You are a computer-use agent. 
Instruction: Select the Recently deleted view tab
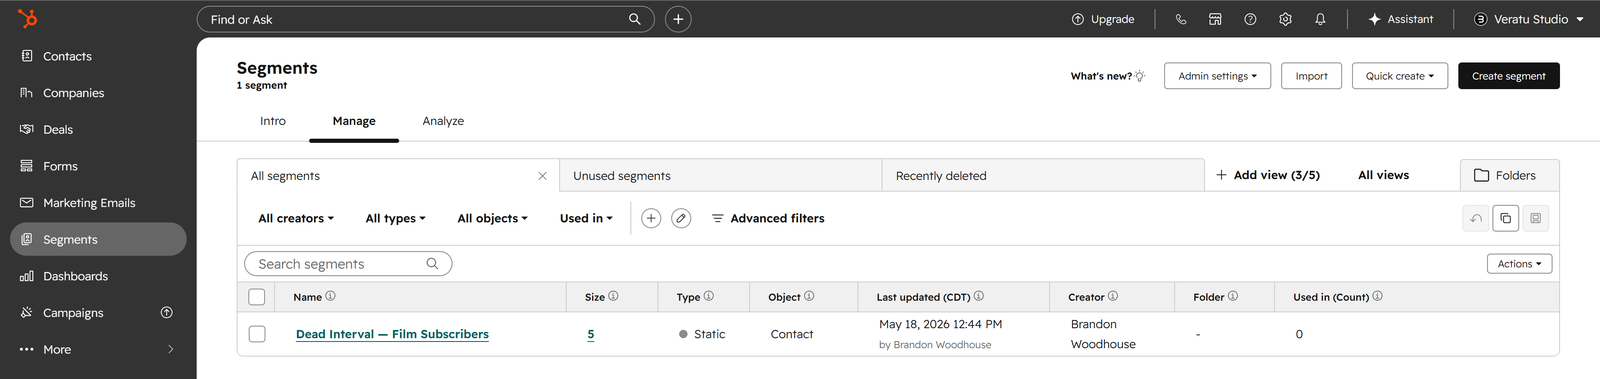1043,176
